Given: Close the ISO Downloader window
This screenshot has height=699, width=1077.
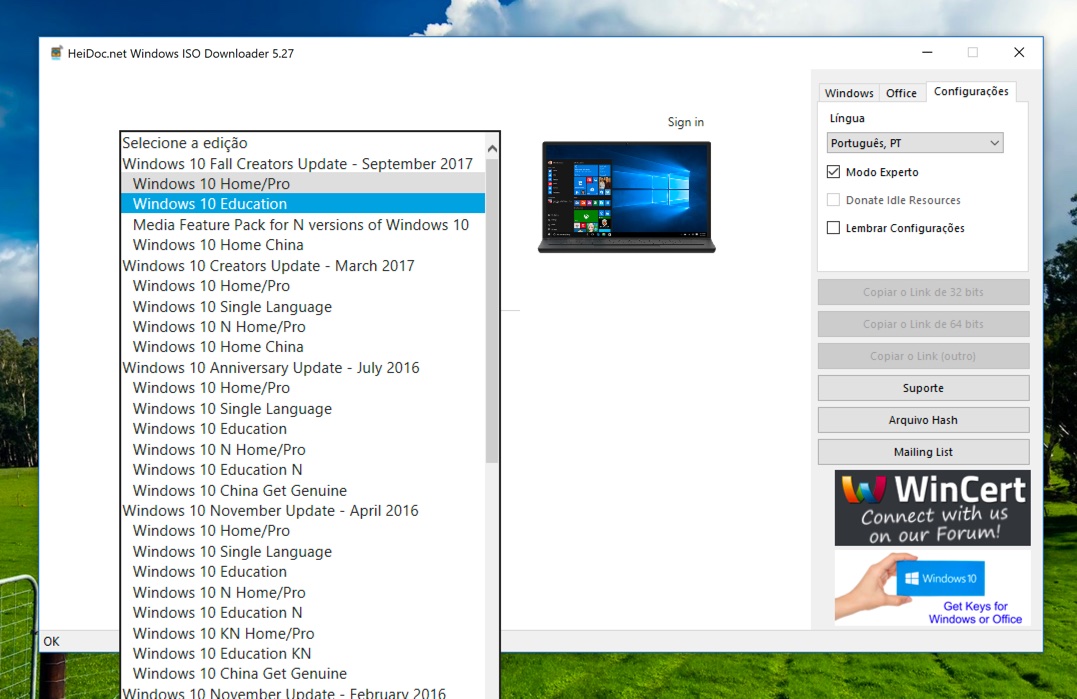Looking at the screenshot, I should point(1018,53).
